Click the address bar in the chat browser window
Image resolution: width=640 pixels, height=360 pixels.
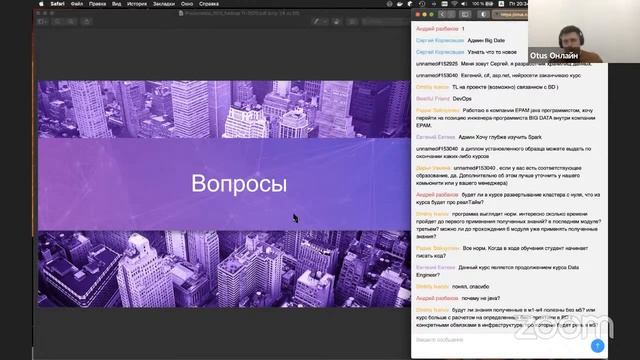point(510,14)
